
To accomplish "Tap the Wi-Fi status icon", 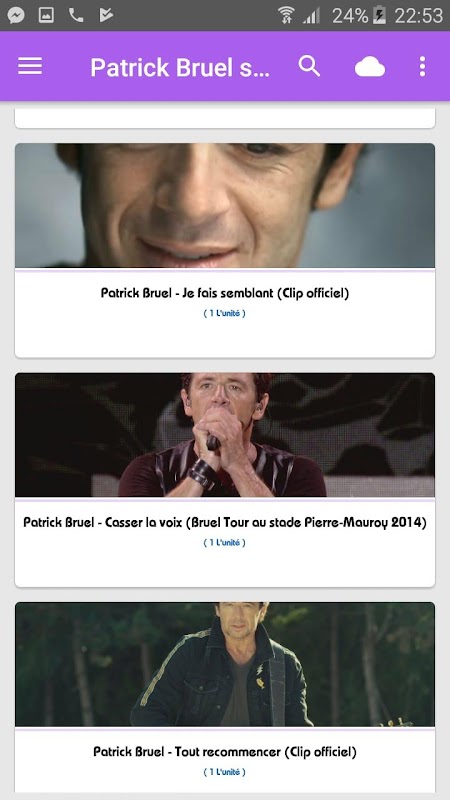I will pyautogui.click(x=286, y=15).
